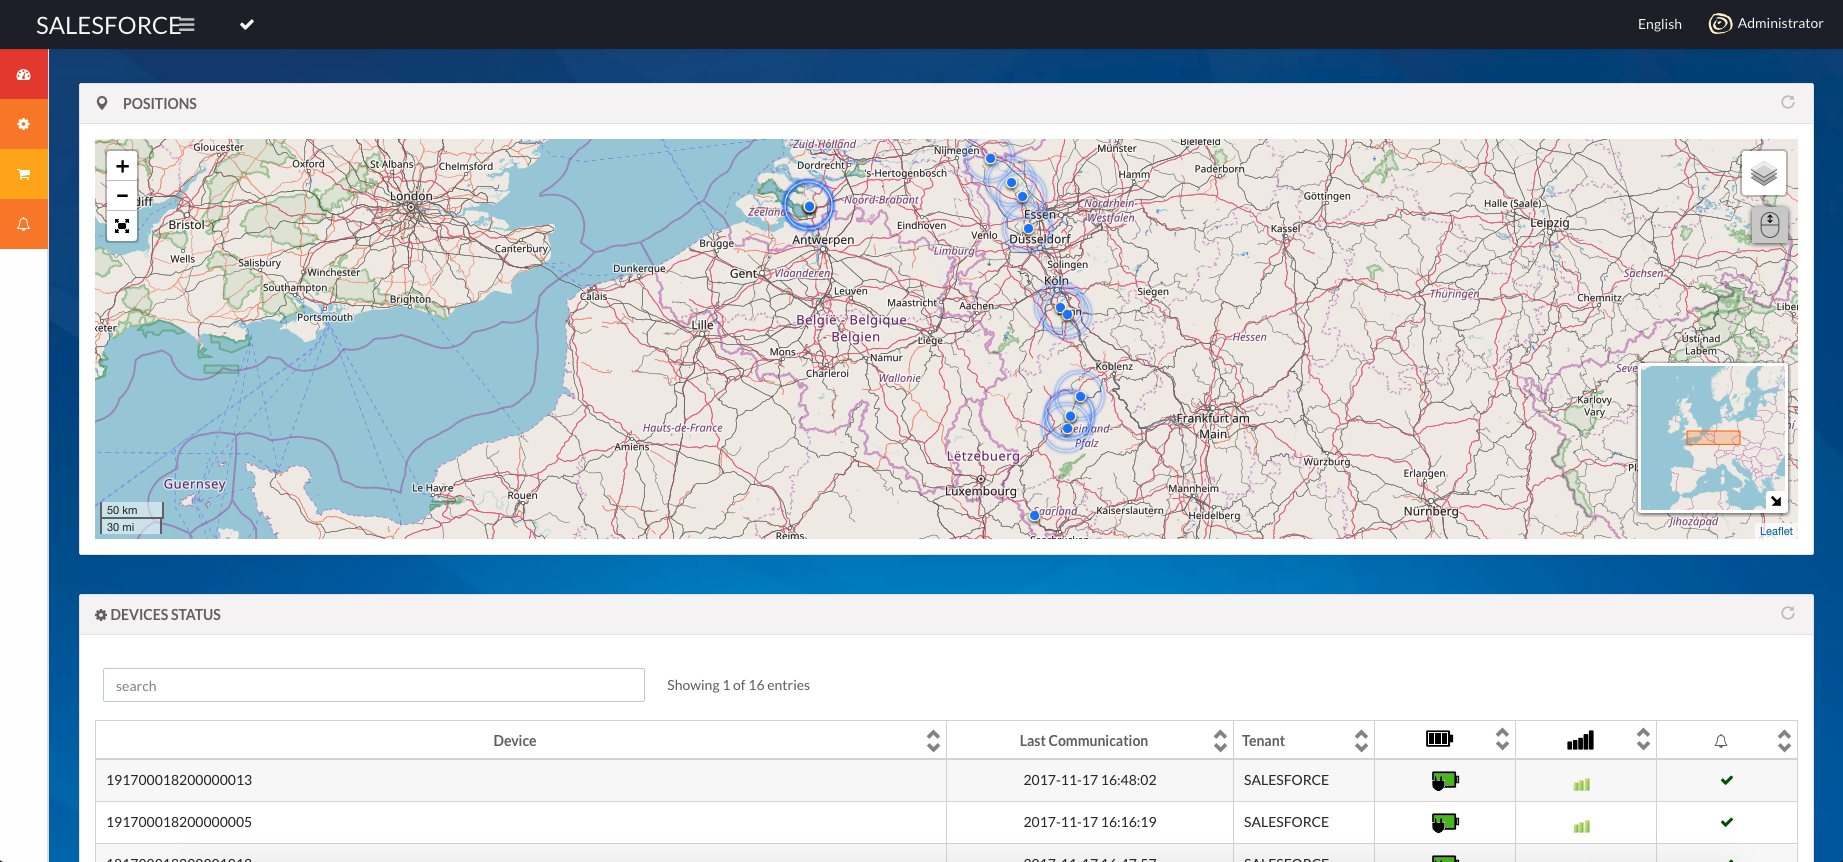The width and height of the screenshot is (1843, 862).
Task: Sort table by signal strength column
Action: point(1643,740)
